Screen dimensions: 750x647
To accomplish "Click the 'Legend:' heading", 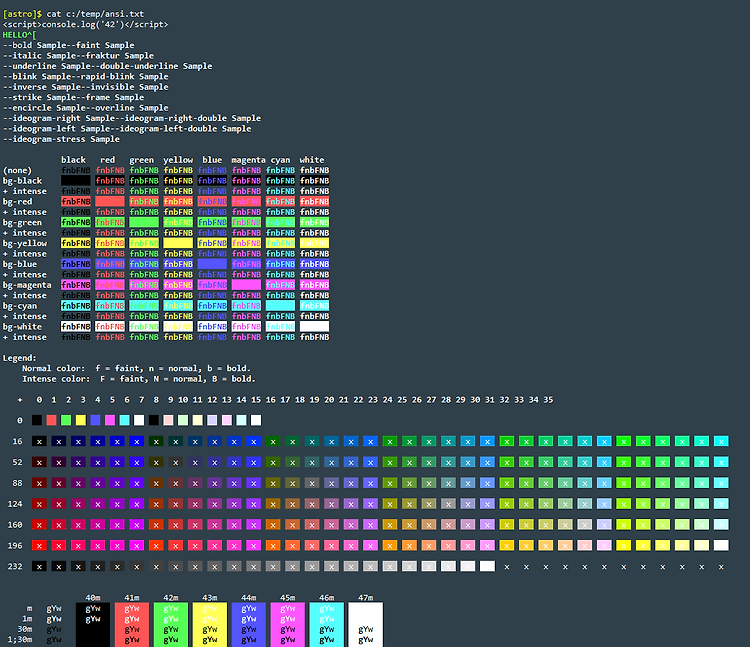I will tap(20, 358).
